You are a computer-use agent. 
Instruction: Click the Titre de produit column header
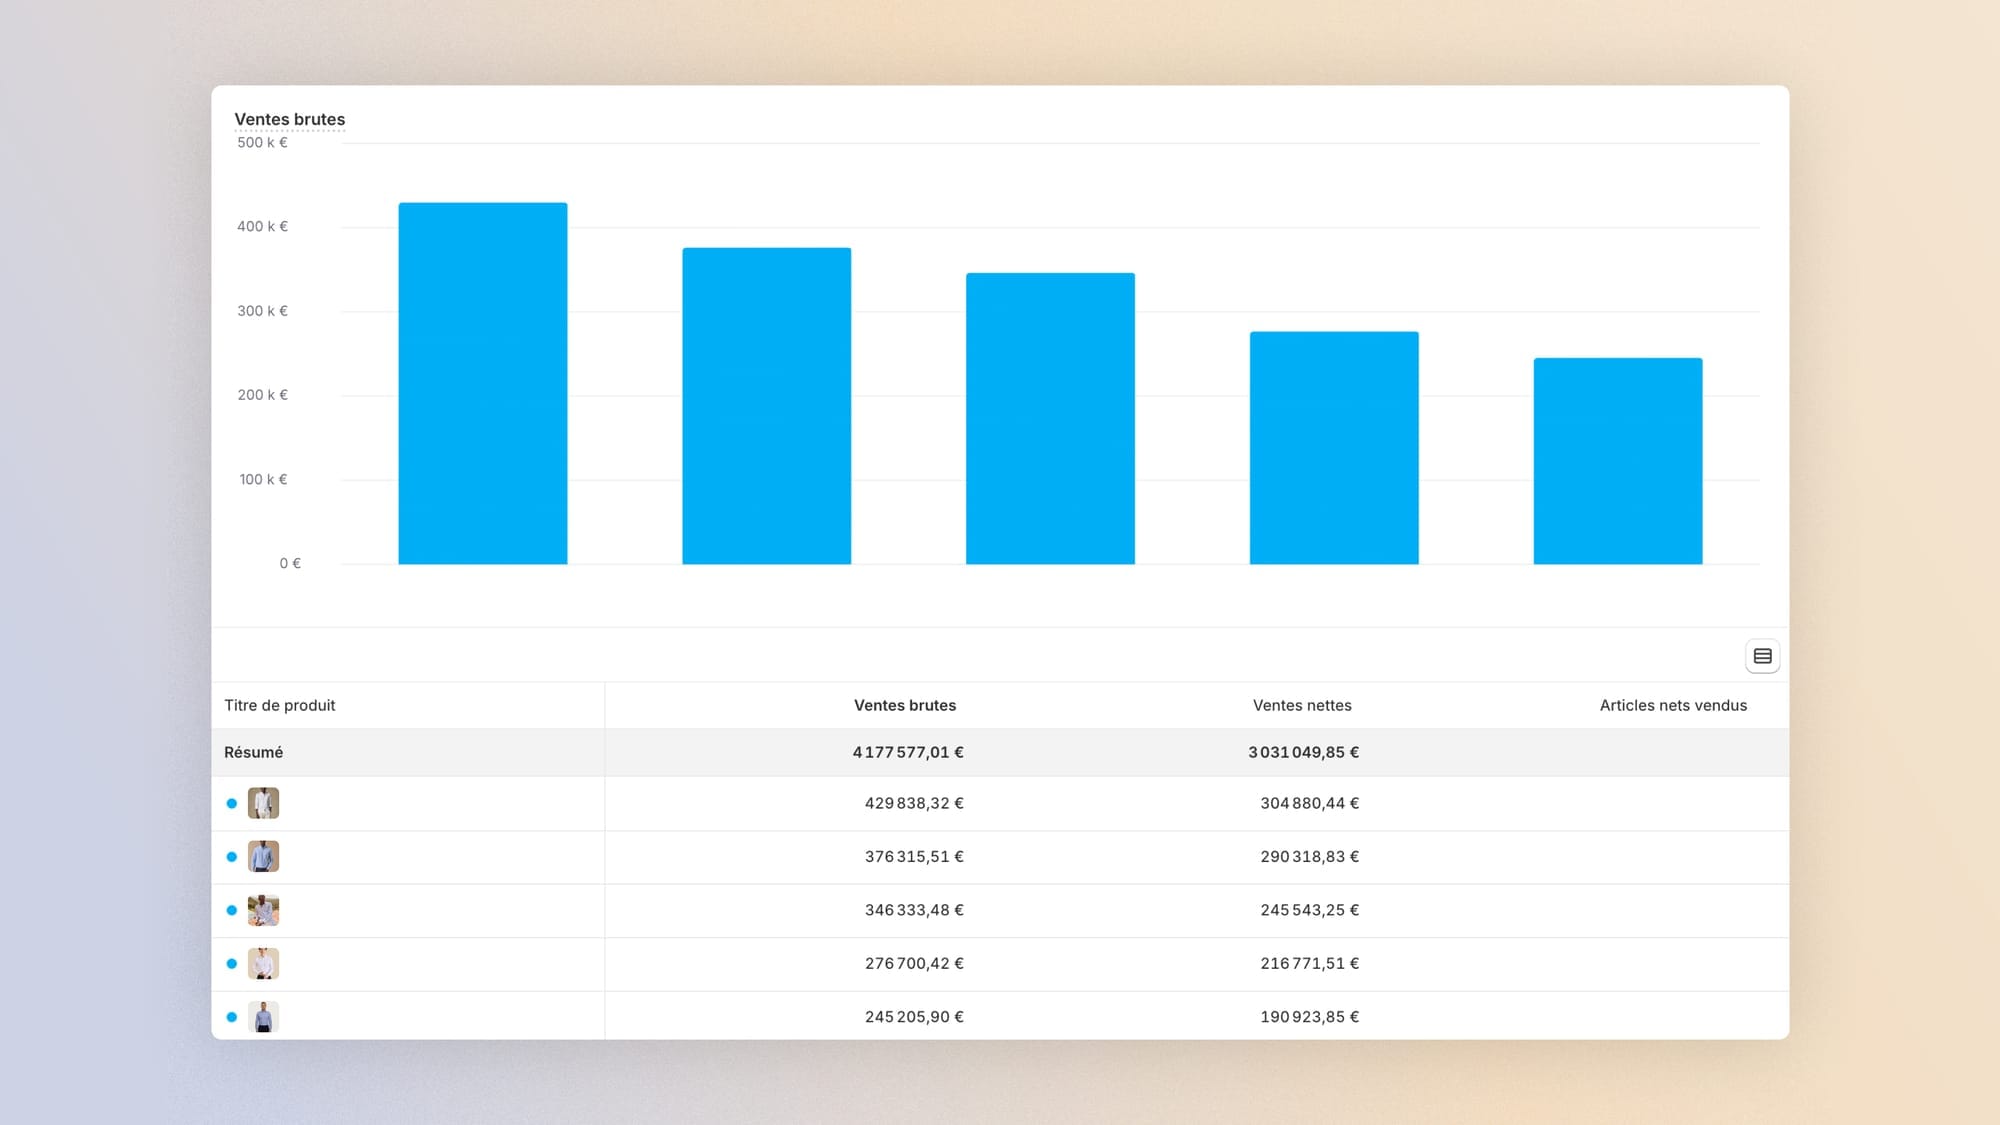click(x=280, y=705)
